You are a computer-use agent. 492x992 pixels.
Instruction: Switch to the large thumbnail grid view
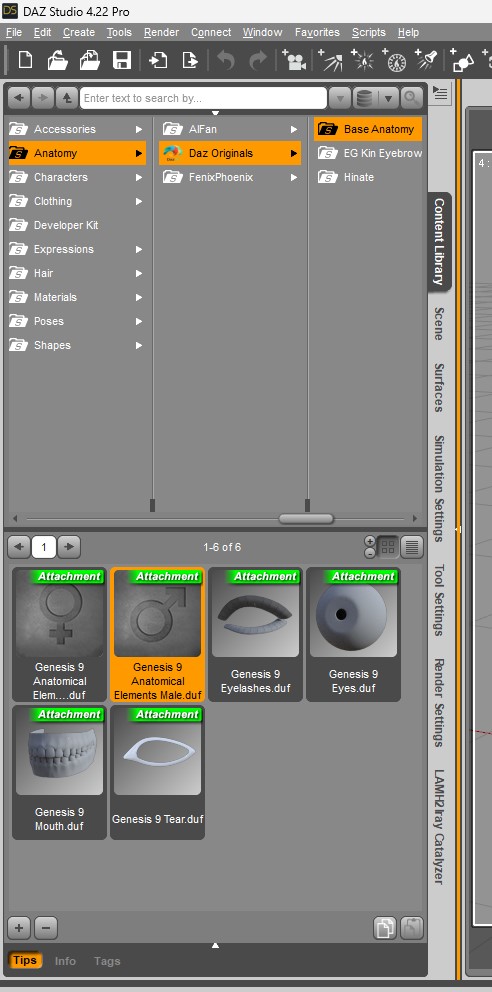[388, 547]
